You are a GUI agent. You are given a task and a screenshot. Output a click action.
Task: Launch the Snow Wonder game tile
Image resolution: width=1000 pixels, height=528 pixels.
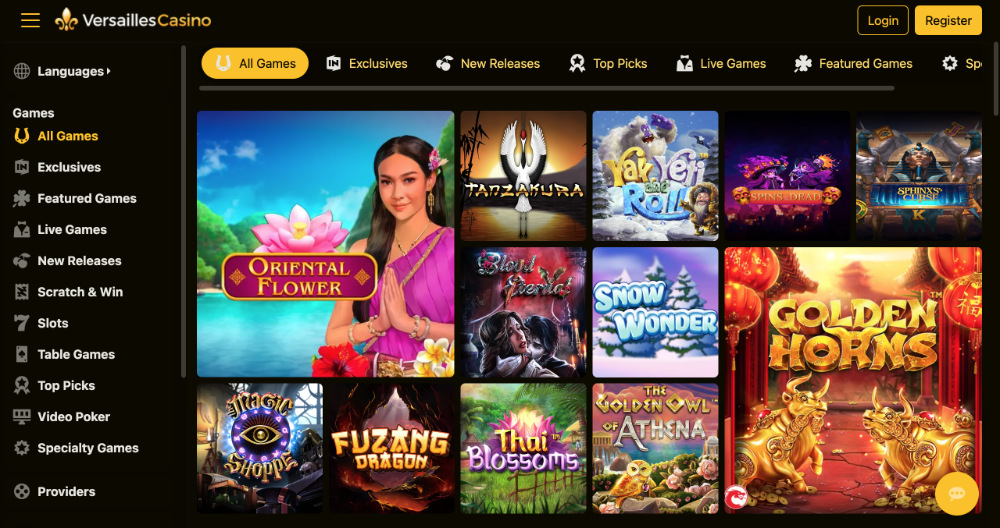click(x=655, y=312)
